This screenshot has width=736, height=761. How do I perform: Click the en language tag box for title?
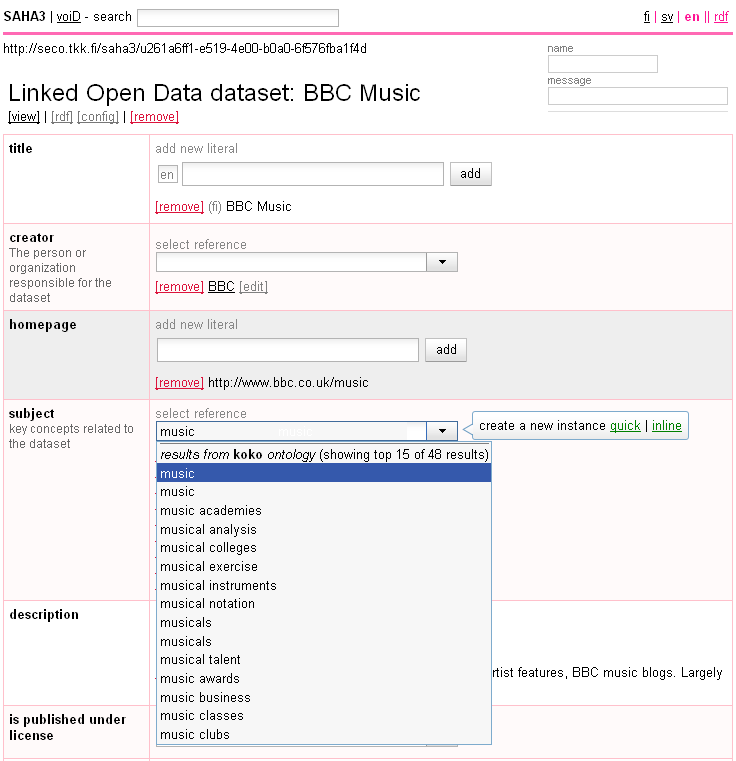[167, 175]
